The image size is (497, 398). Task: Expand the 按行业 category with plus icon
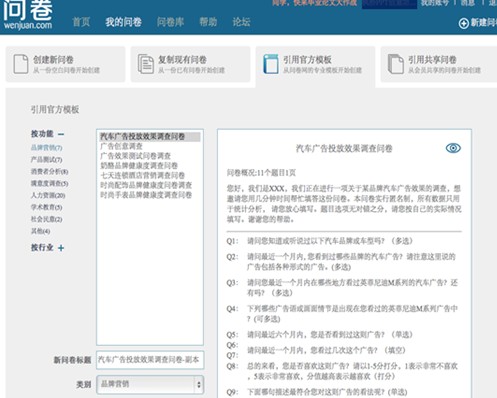click(61, 248)
